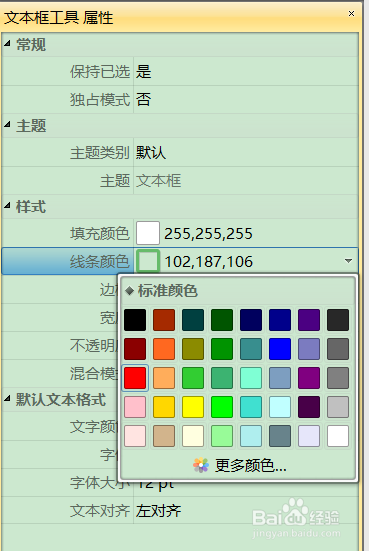Screen dimensions: 369x551
Task: Pick the black swatch in the palette
Action: point(135,320)
